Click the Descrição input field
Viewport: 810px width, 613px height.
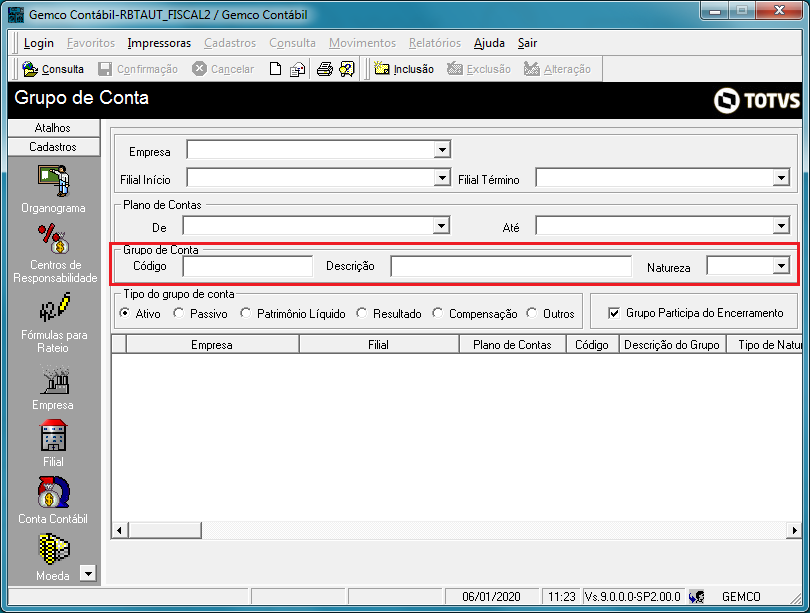tap(511, 266)
